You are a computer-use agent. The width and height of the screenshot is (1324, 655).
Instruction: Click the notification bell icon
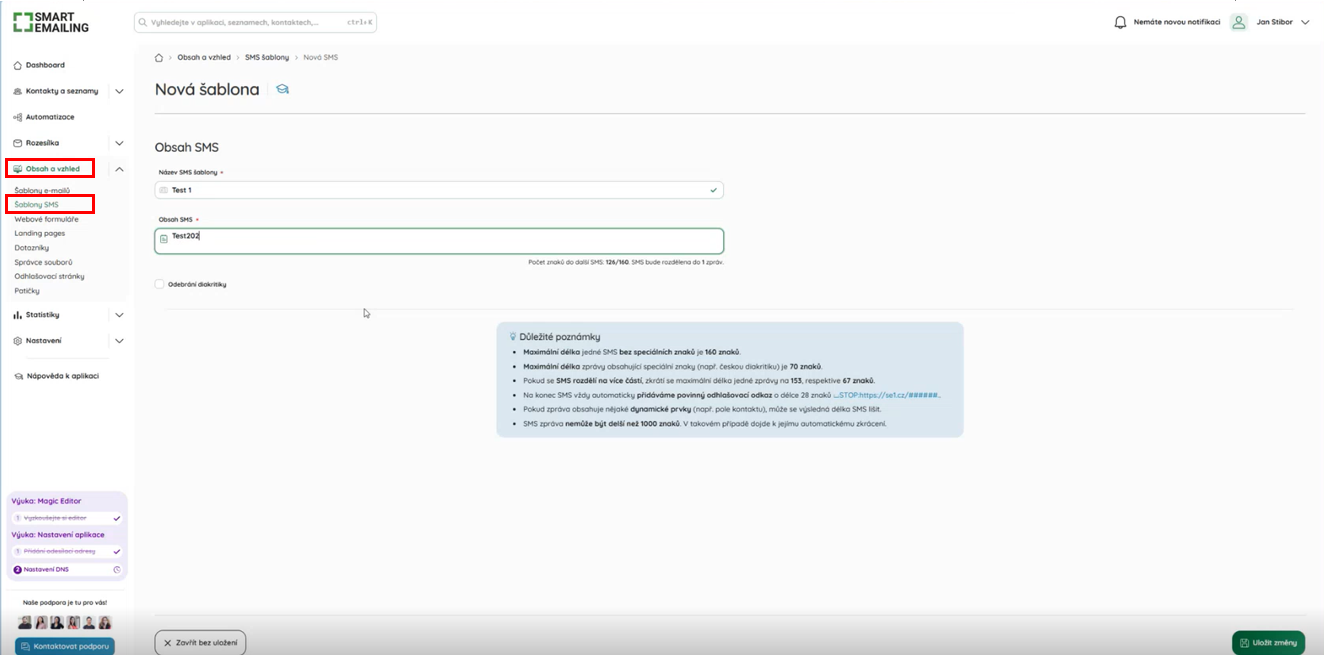pos(1120,22)
